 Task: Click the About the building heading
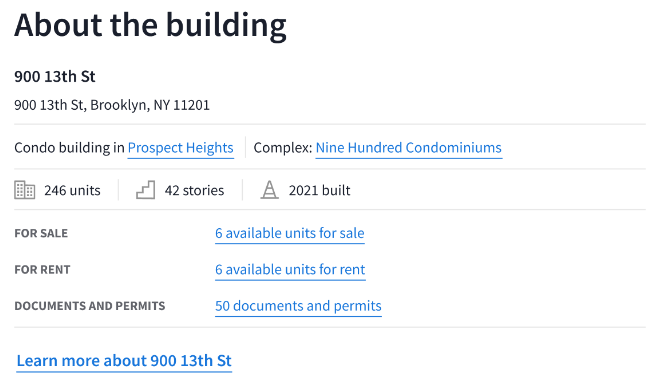150,25
